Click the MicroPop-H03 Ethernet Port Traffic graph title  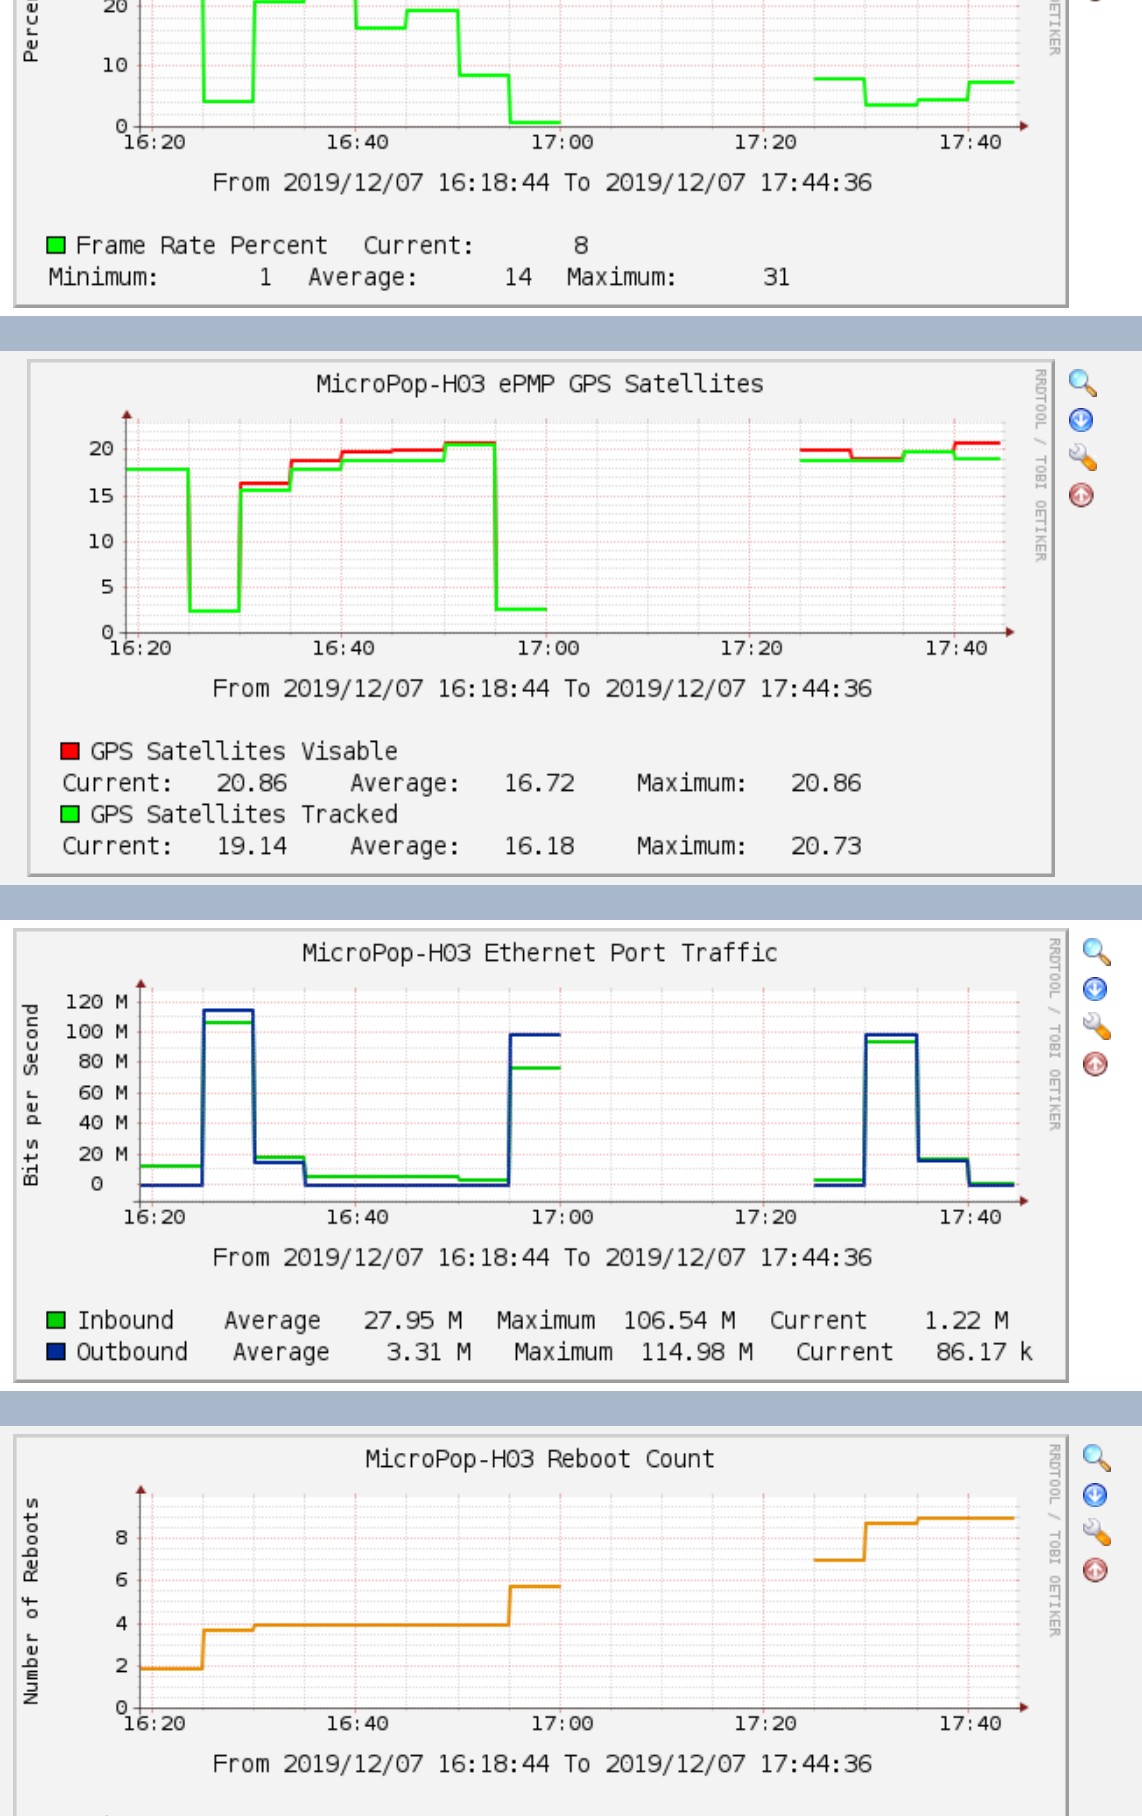[539, 953]
